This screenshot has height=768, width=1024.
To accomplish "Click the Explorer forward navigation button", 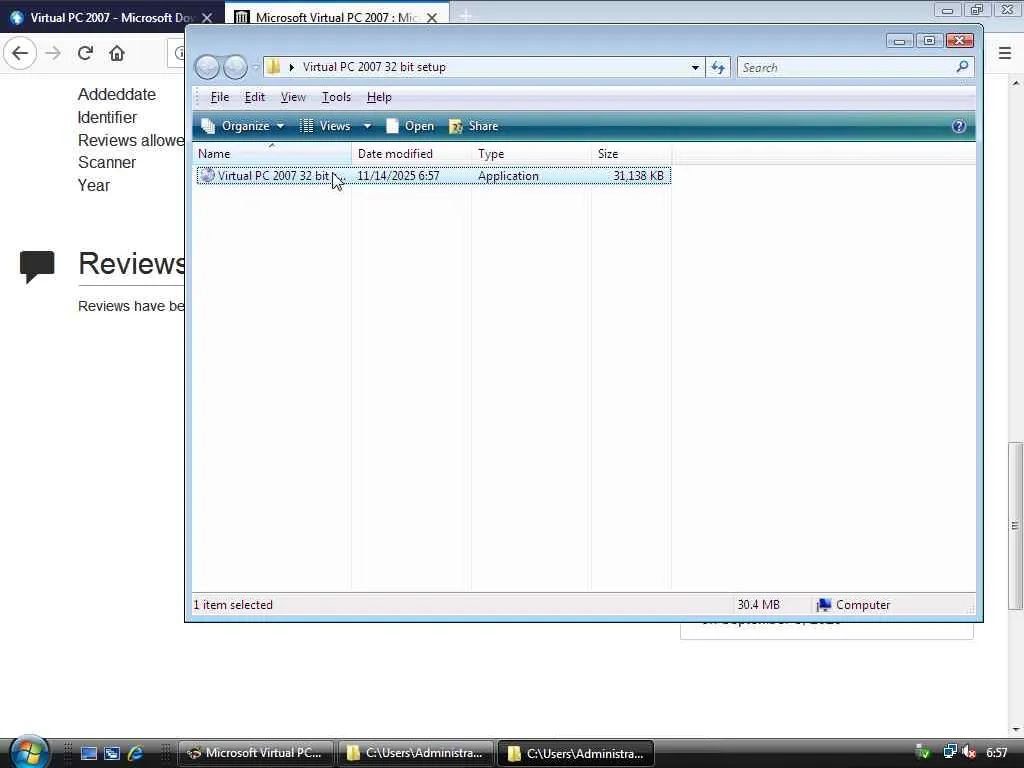I will 235,67.
